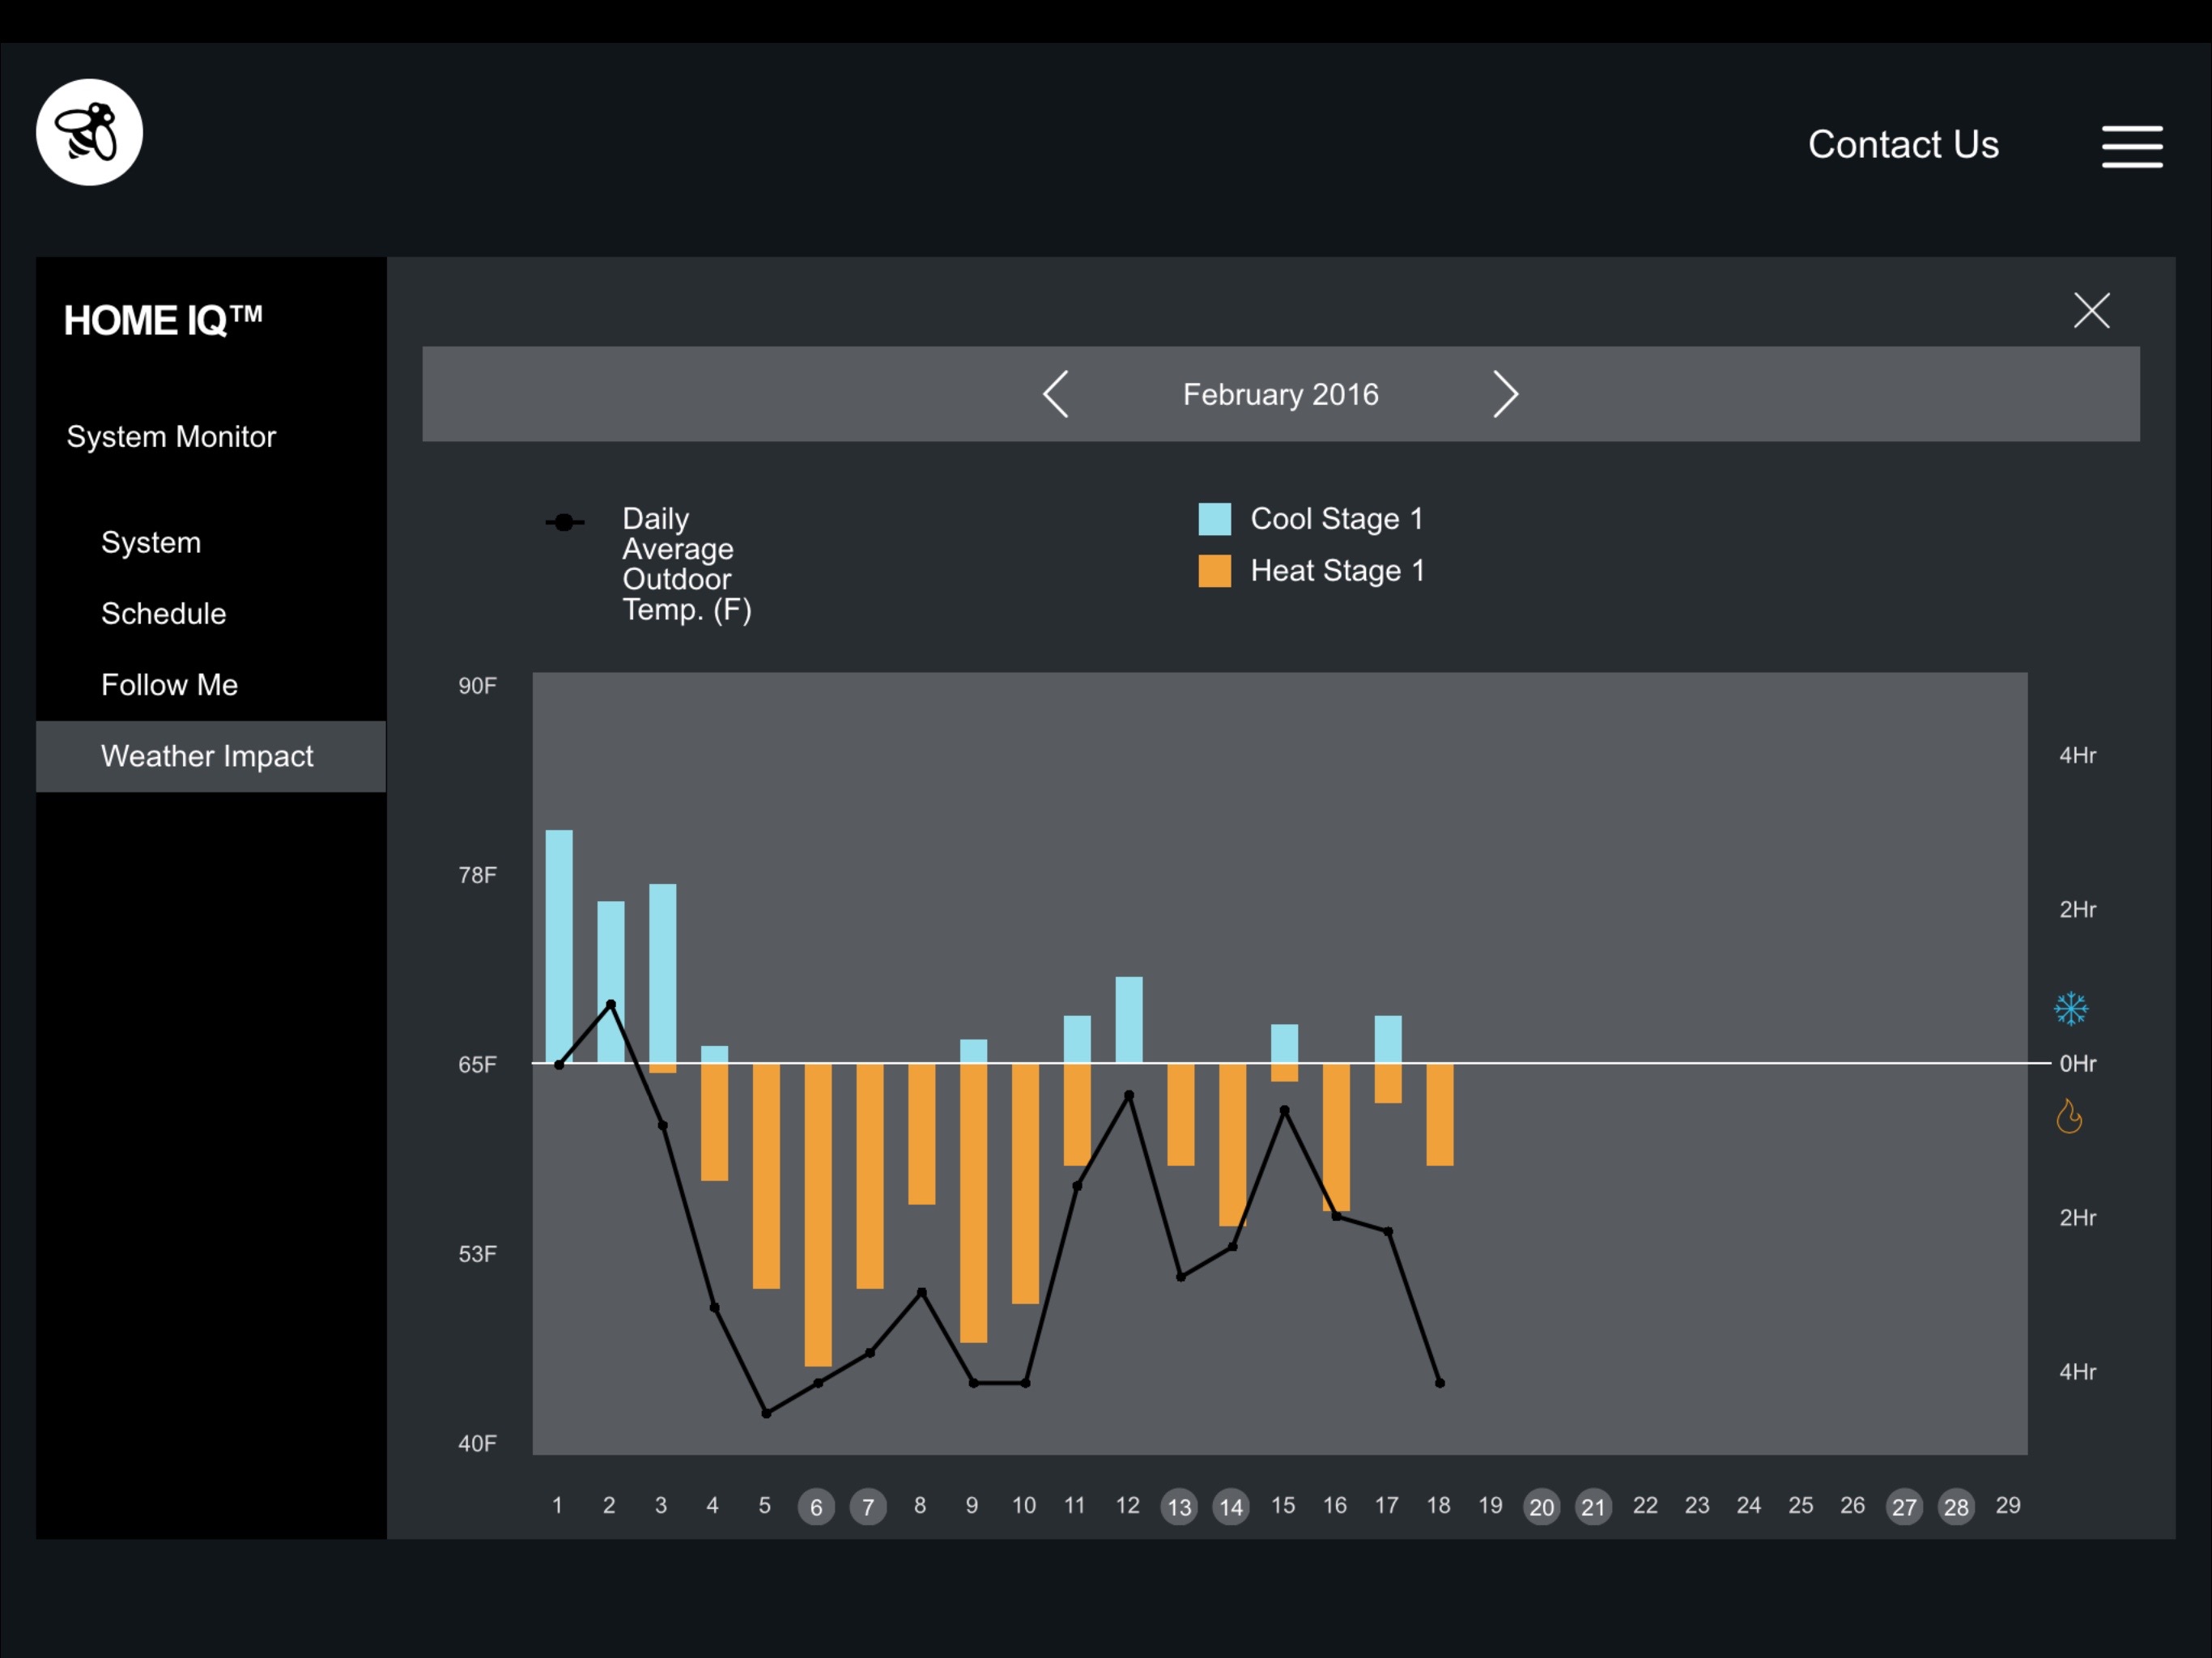Navigate to March using the right chevron
2212x1658 pixels.
[x=1506, y=394]
